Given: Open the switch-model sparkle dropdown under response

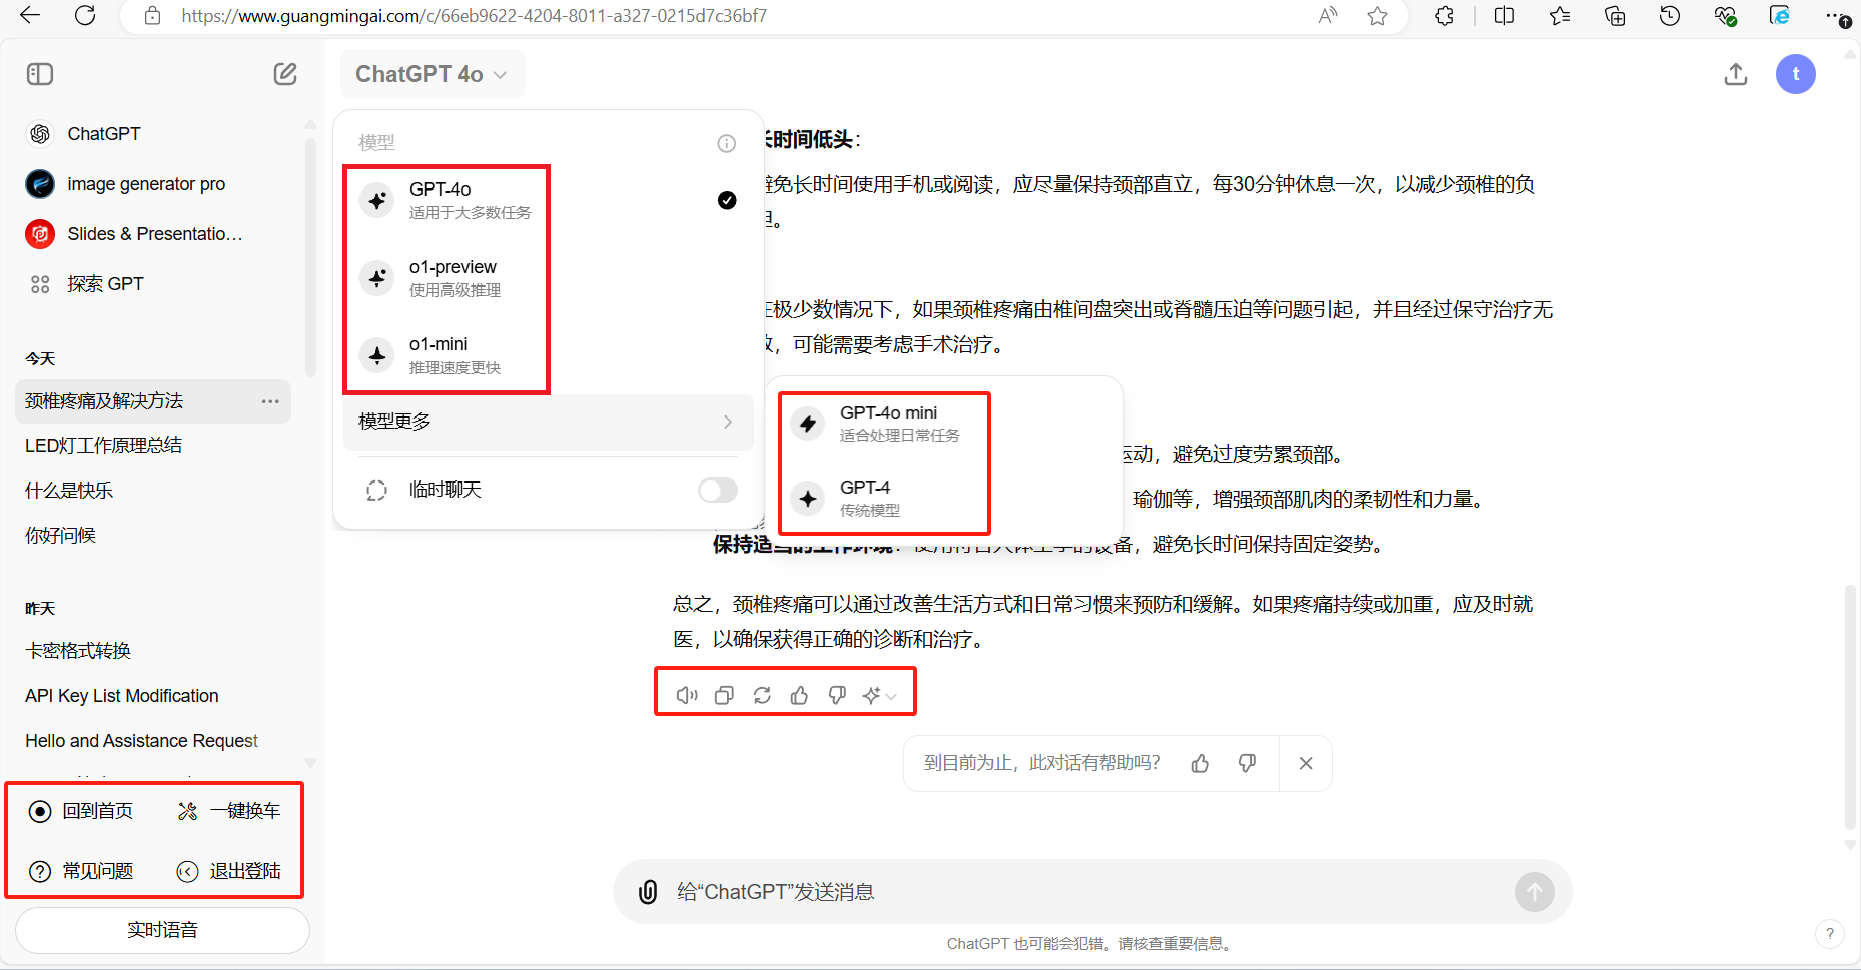Looking at the screenshot, I should click(880, 695).
